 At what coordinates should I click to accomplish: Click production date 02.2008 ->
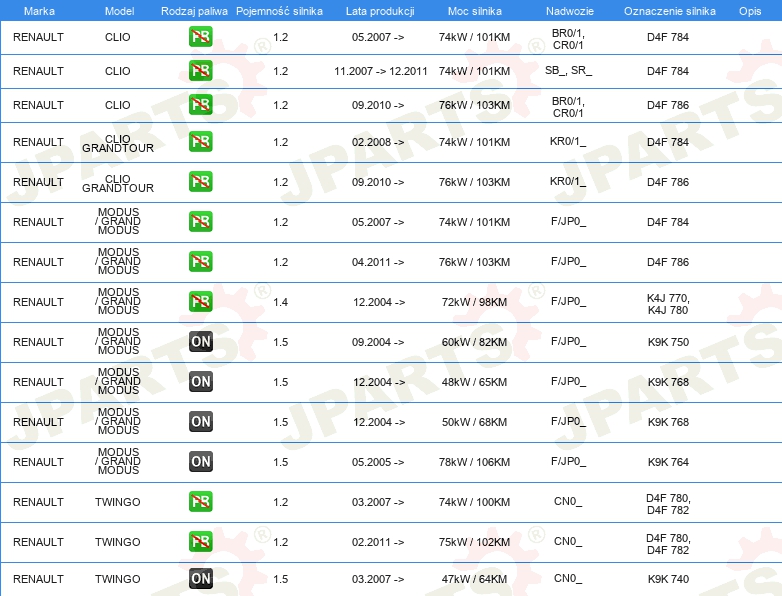(378, 142)
